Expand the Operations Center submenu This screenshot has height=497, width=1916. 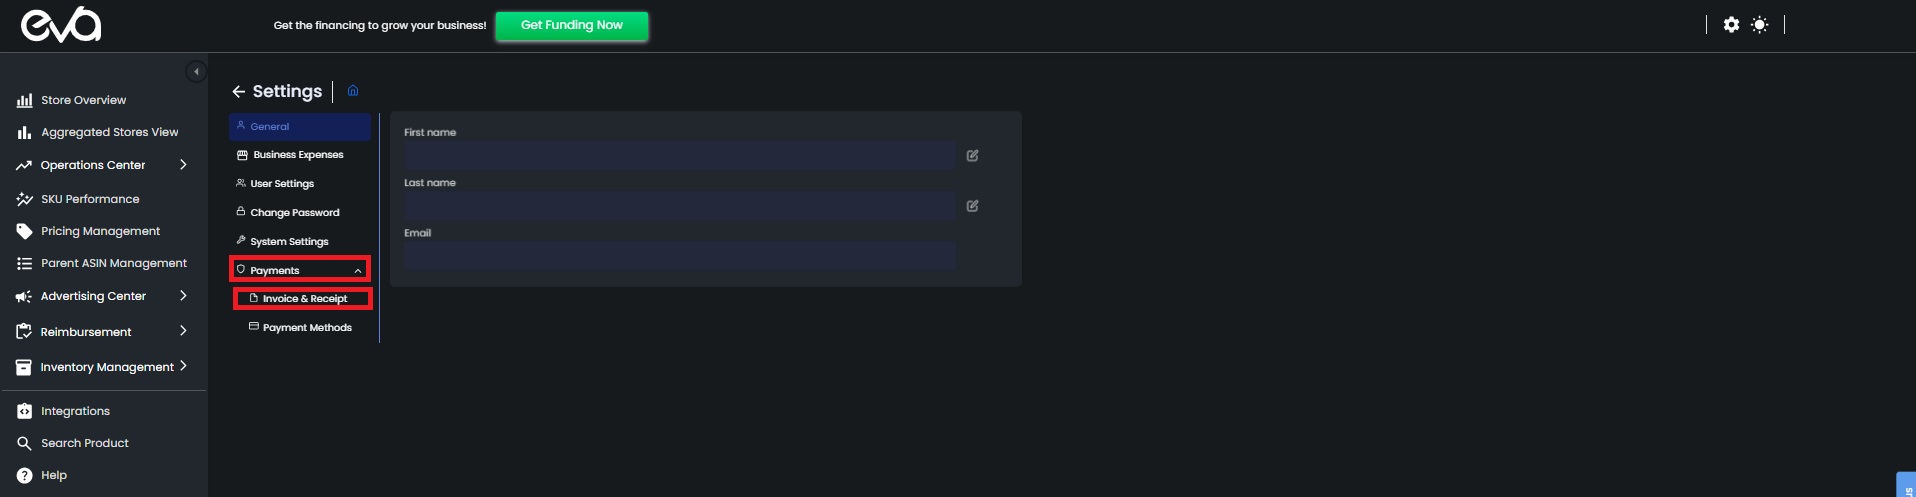[x=183, y=165]
